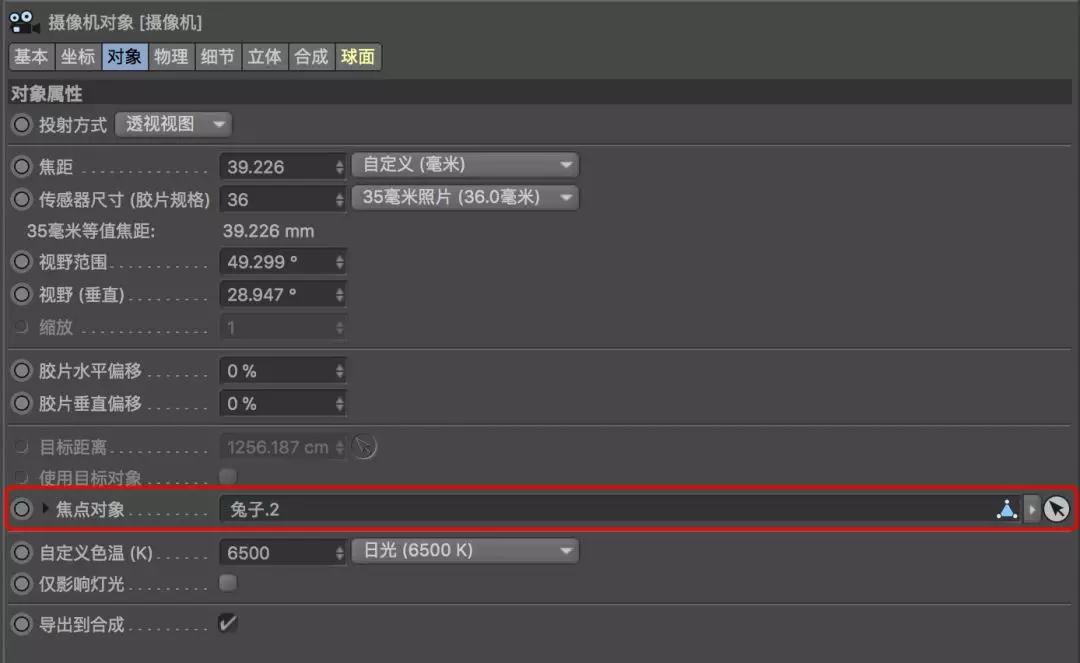Toggle the 投射方式 animation circle
This screenshot has width=1080, height=663.
[22, 125]
